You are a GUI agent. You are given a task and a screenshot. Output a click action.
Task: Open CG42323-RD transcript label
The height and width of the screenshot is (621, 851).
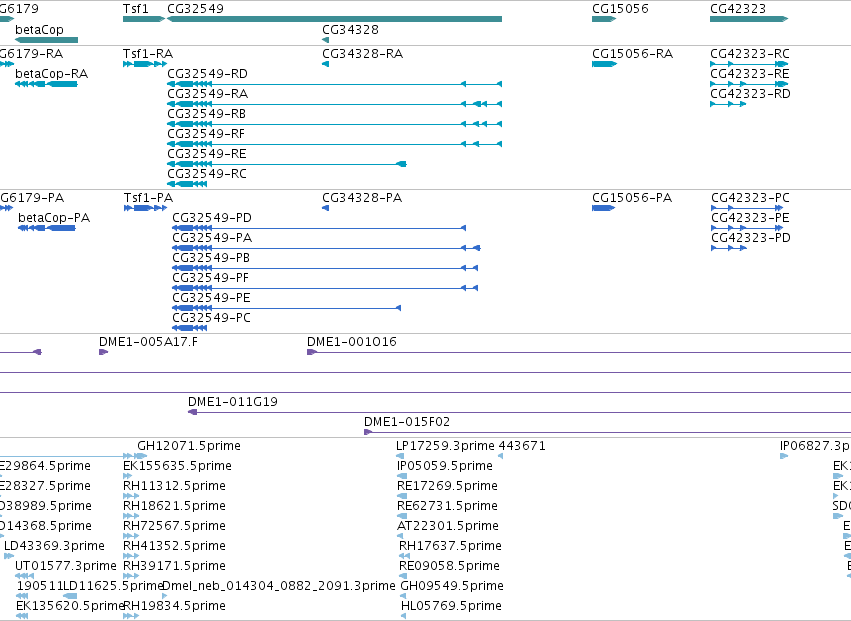[x=751, y=94]
